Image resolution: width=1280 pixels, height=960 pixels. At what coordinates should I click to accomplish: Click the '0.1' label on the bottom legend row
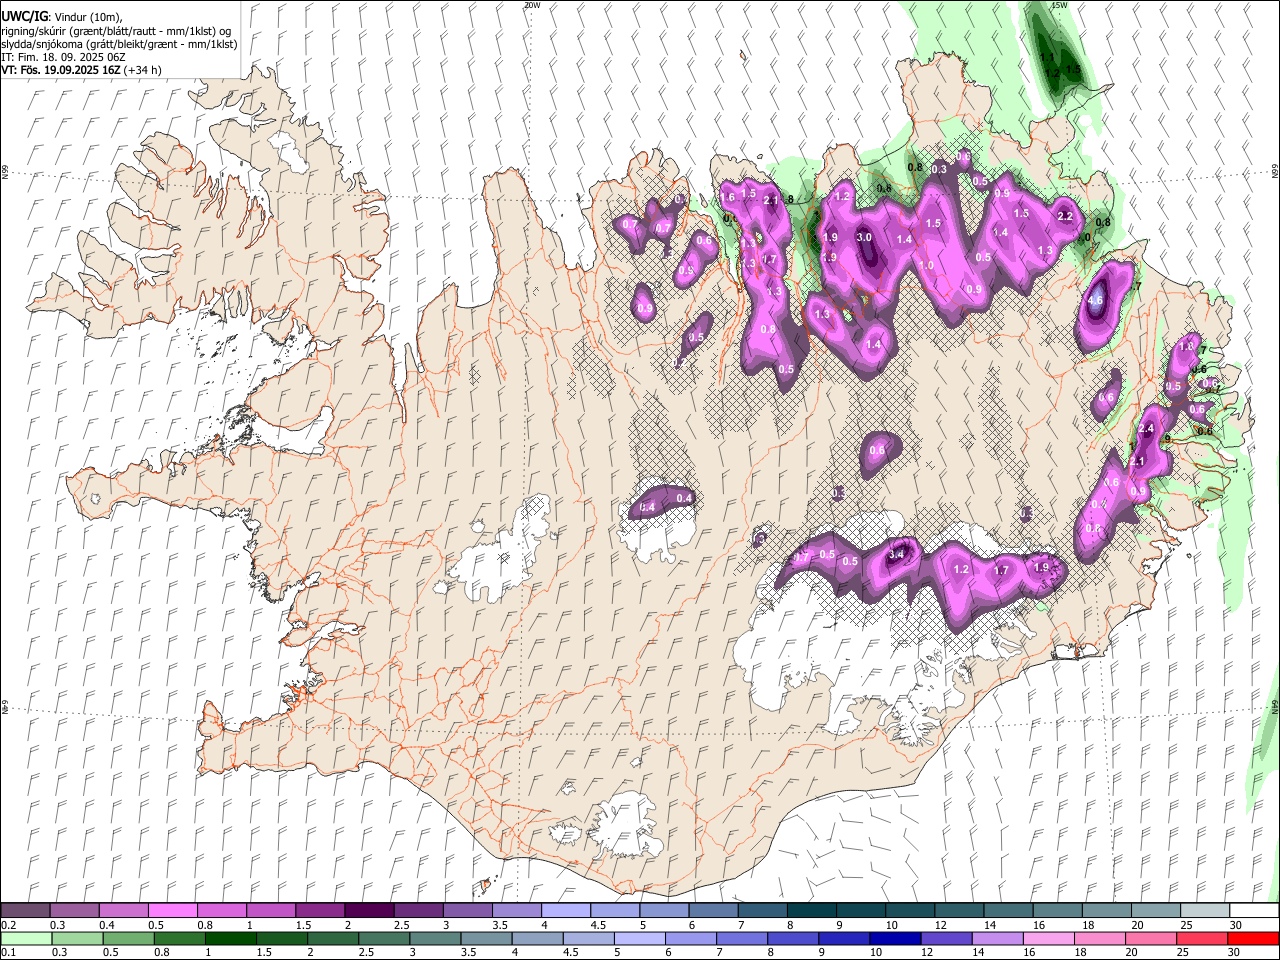(x=8, y=952)
